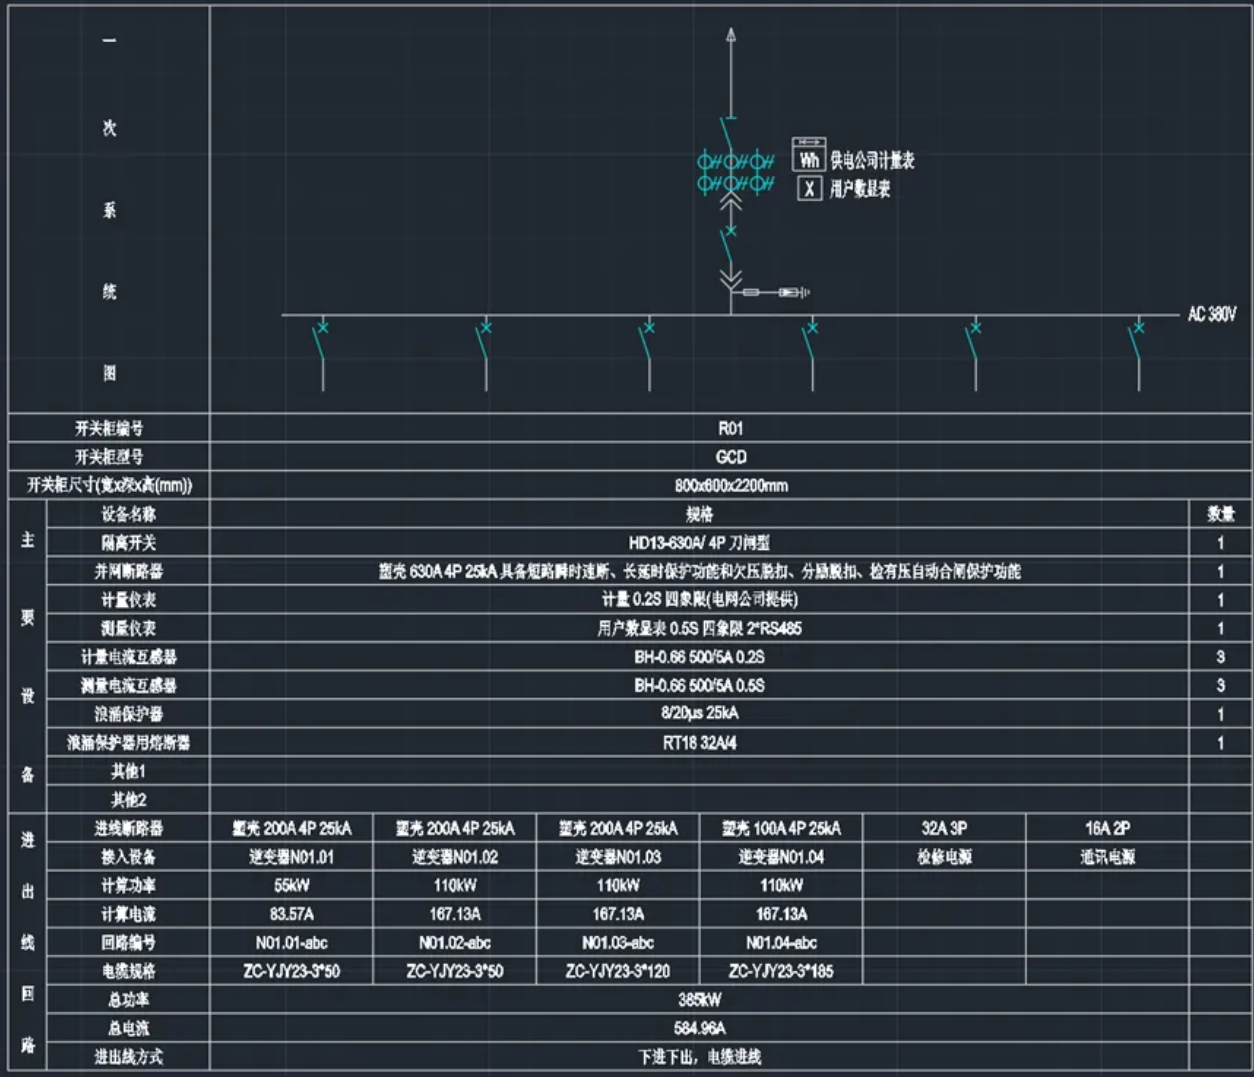This screenshot has width=1254, height=1077.
Task: Select the R01 cabinet number cell
Action: (731, 428)
